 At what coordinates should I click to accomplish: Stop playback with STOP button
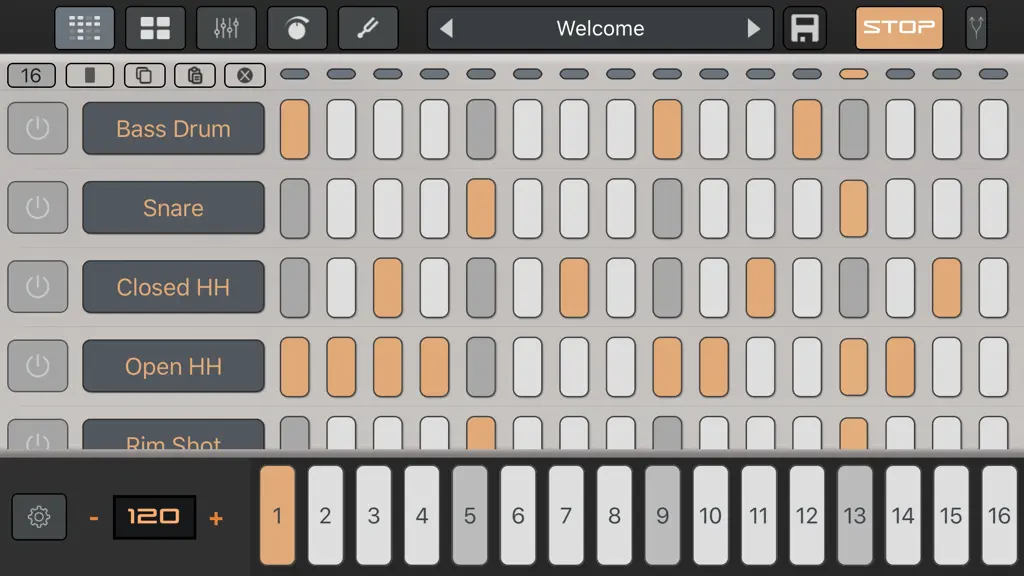click(899, 28)
